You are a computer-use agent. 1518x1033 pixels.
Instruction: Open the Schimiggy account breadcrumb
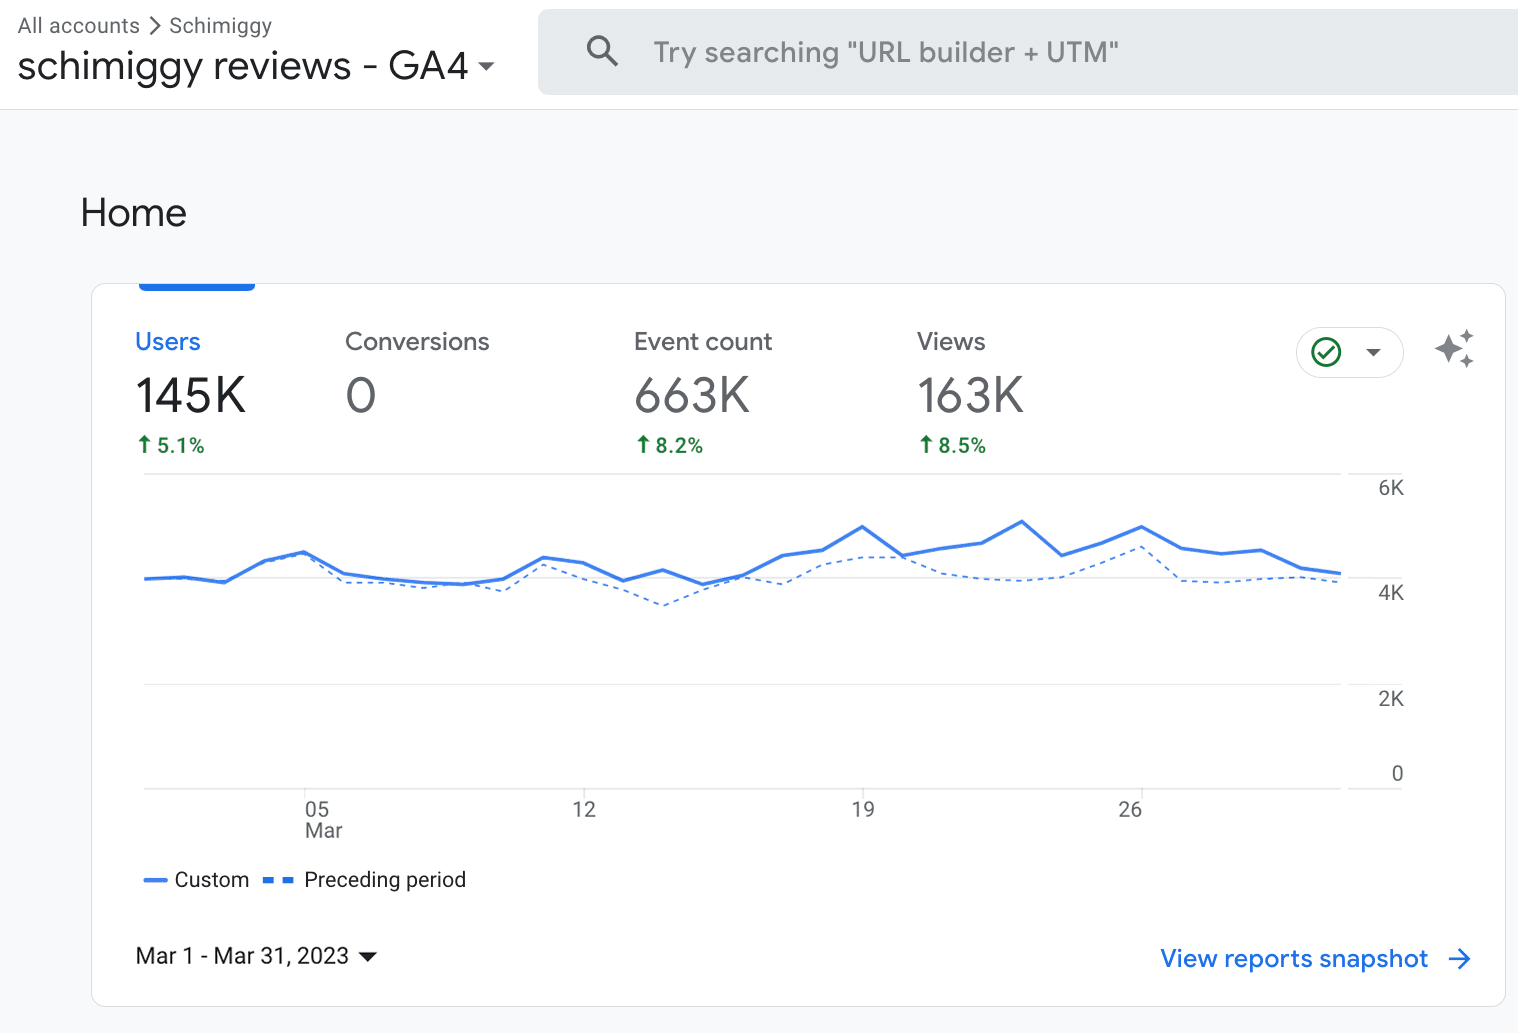pyautogui.click(x=220, y=26)
